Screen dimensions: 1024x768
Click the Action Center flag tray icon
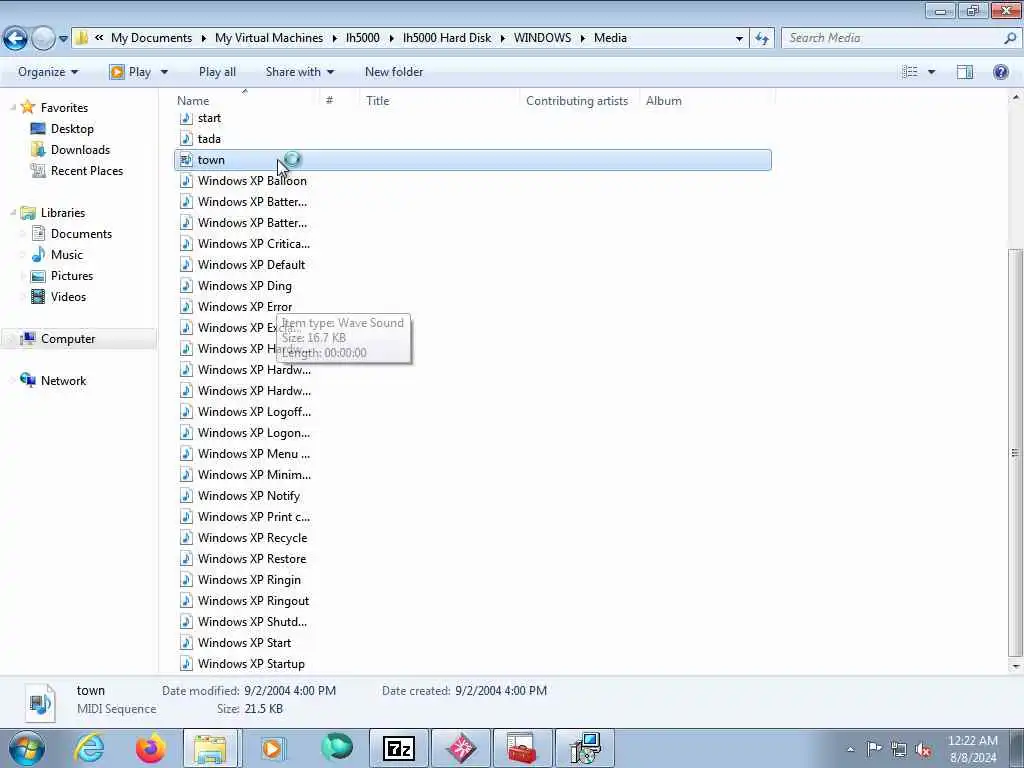click(x=874, y=748)
